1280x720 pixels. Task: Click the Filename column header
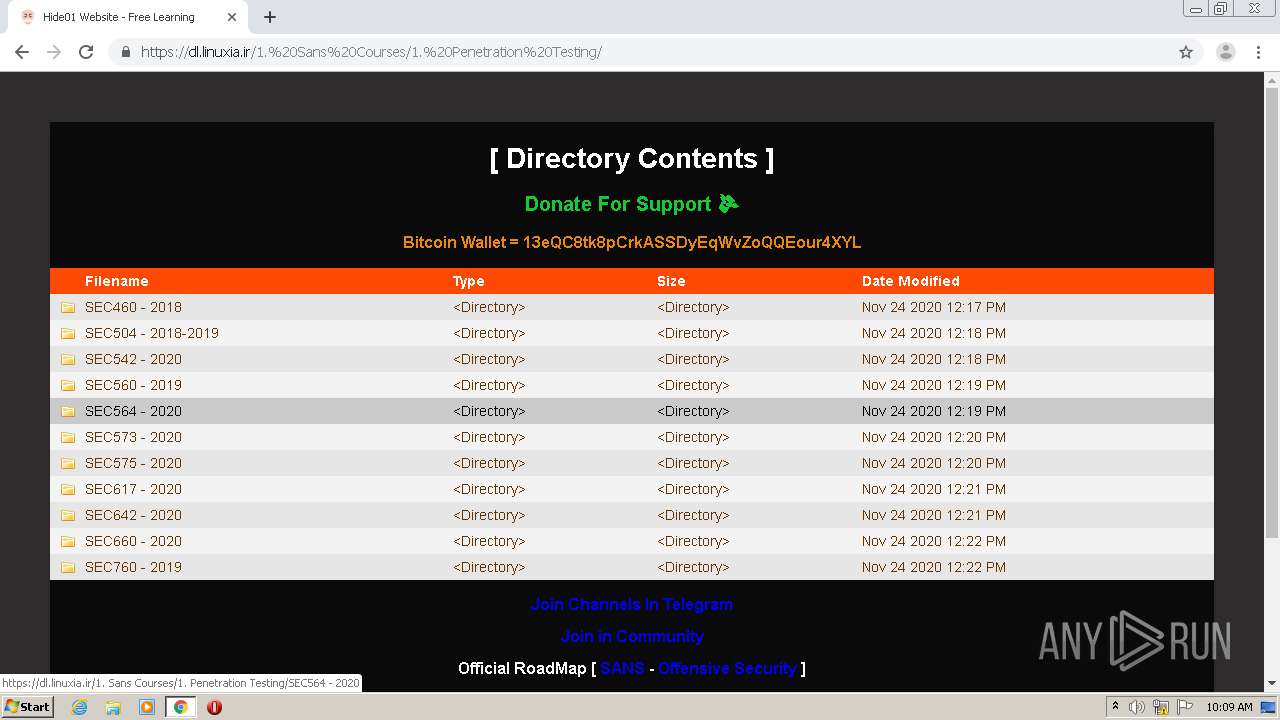tap(117, 281)
